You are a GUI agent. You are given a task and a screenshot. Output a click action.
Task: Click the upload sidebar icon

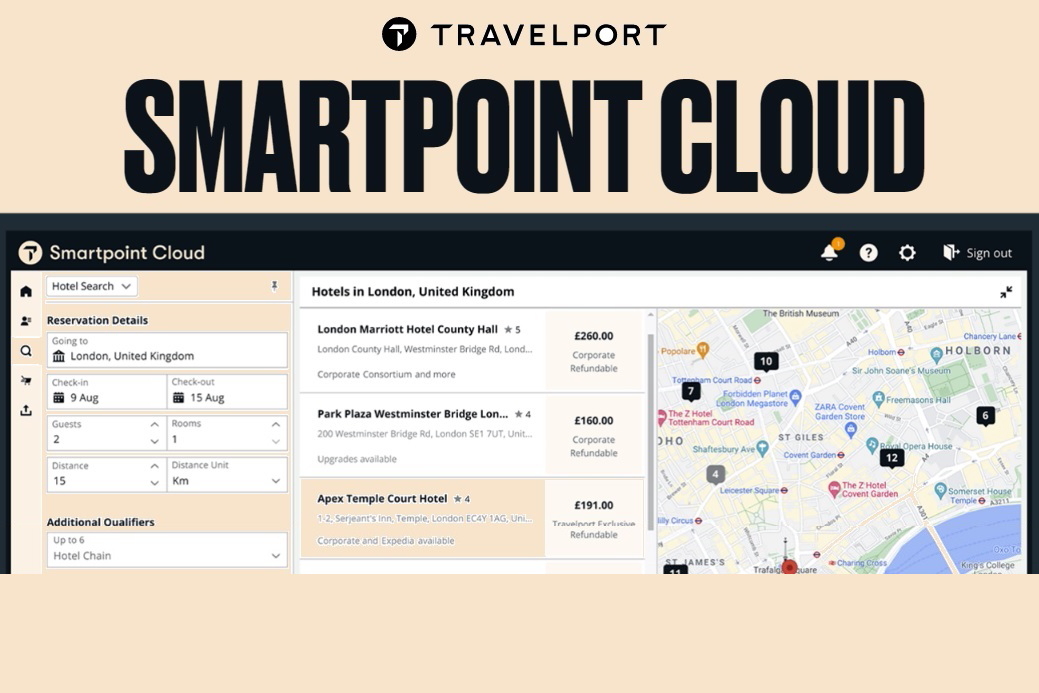26,410
